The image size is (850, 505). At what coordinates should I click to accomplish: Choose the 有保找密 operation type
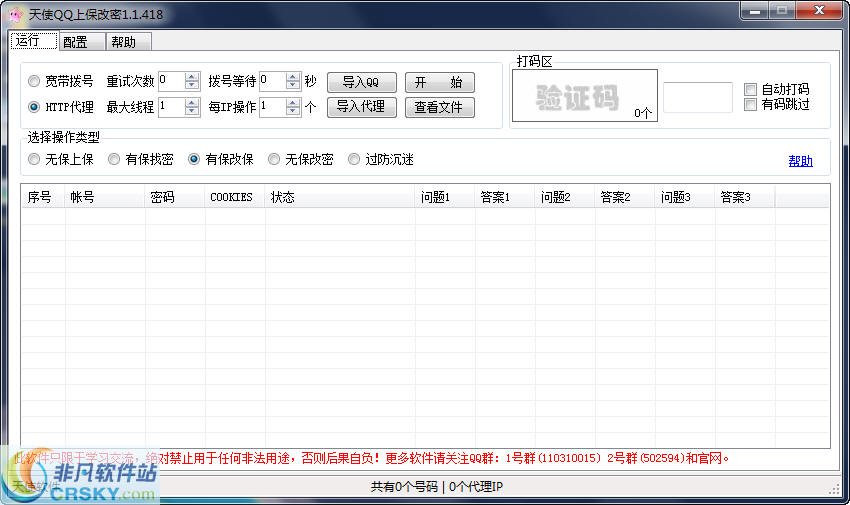coord(141,159)
